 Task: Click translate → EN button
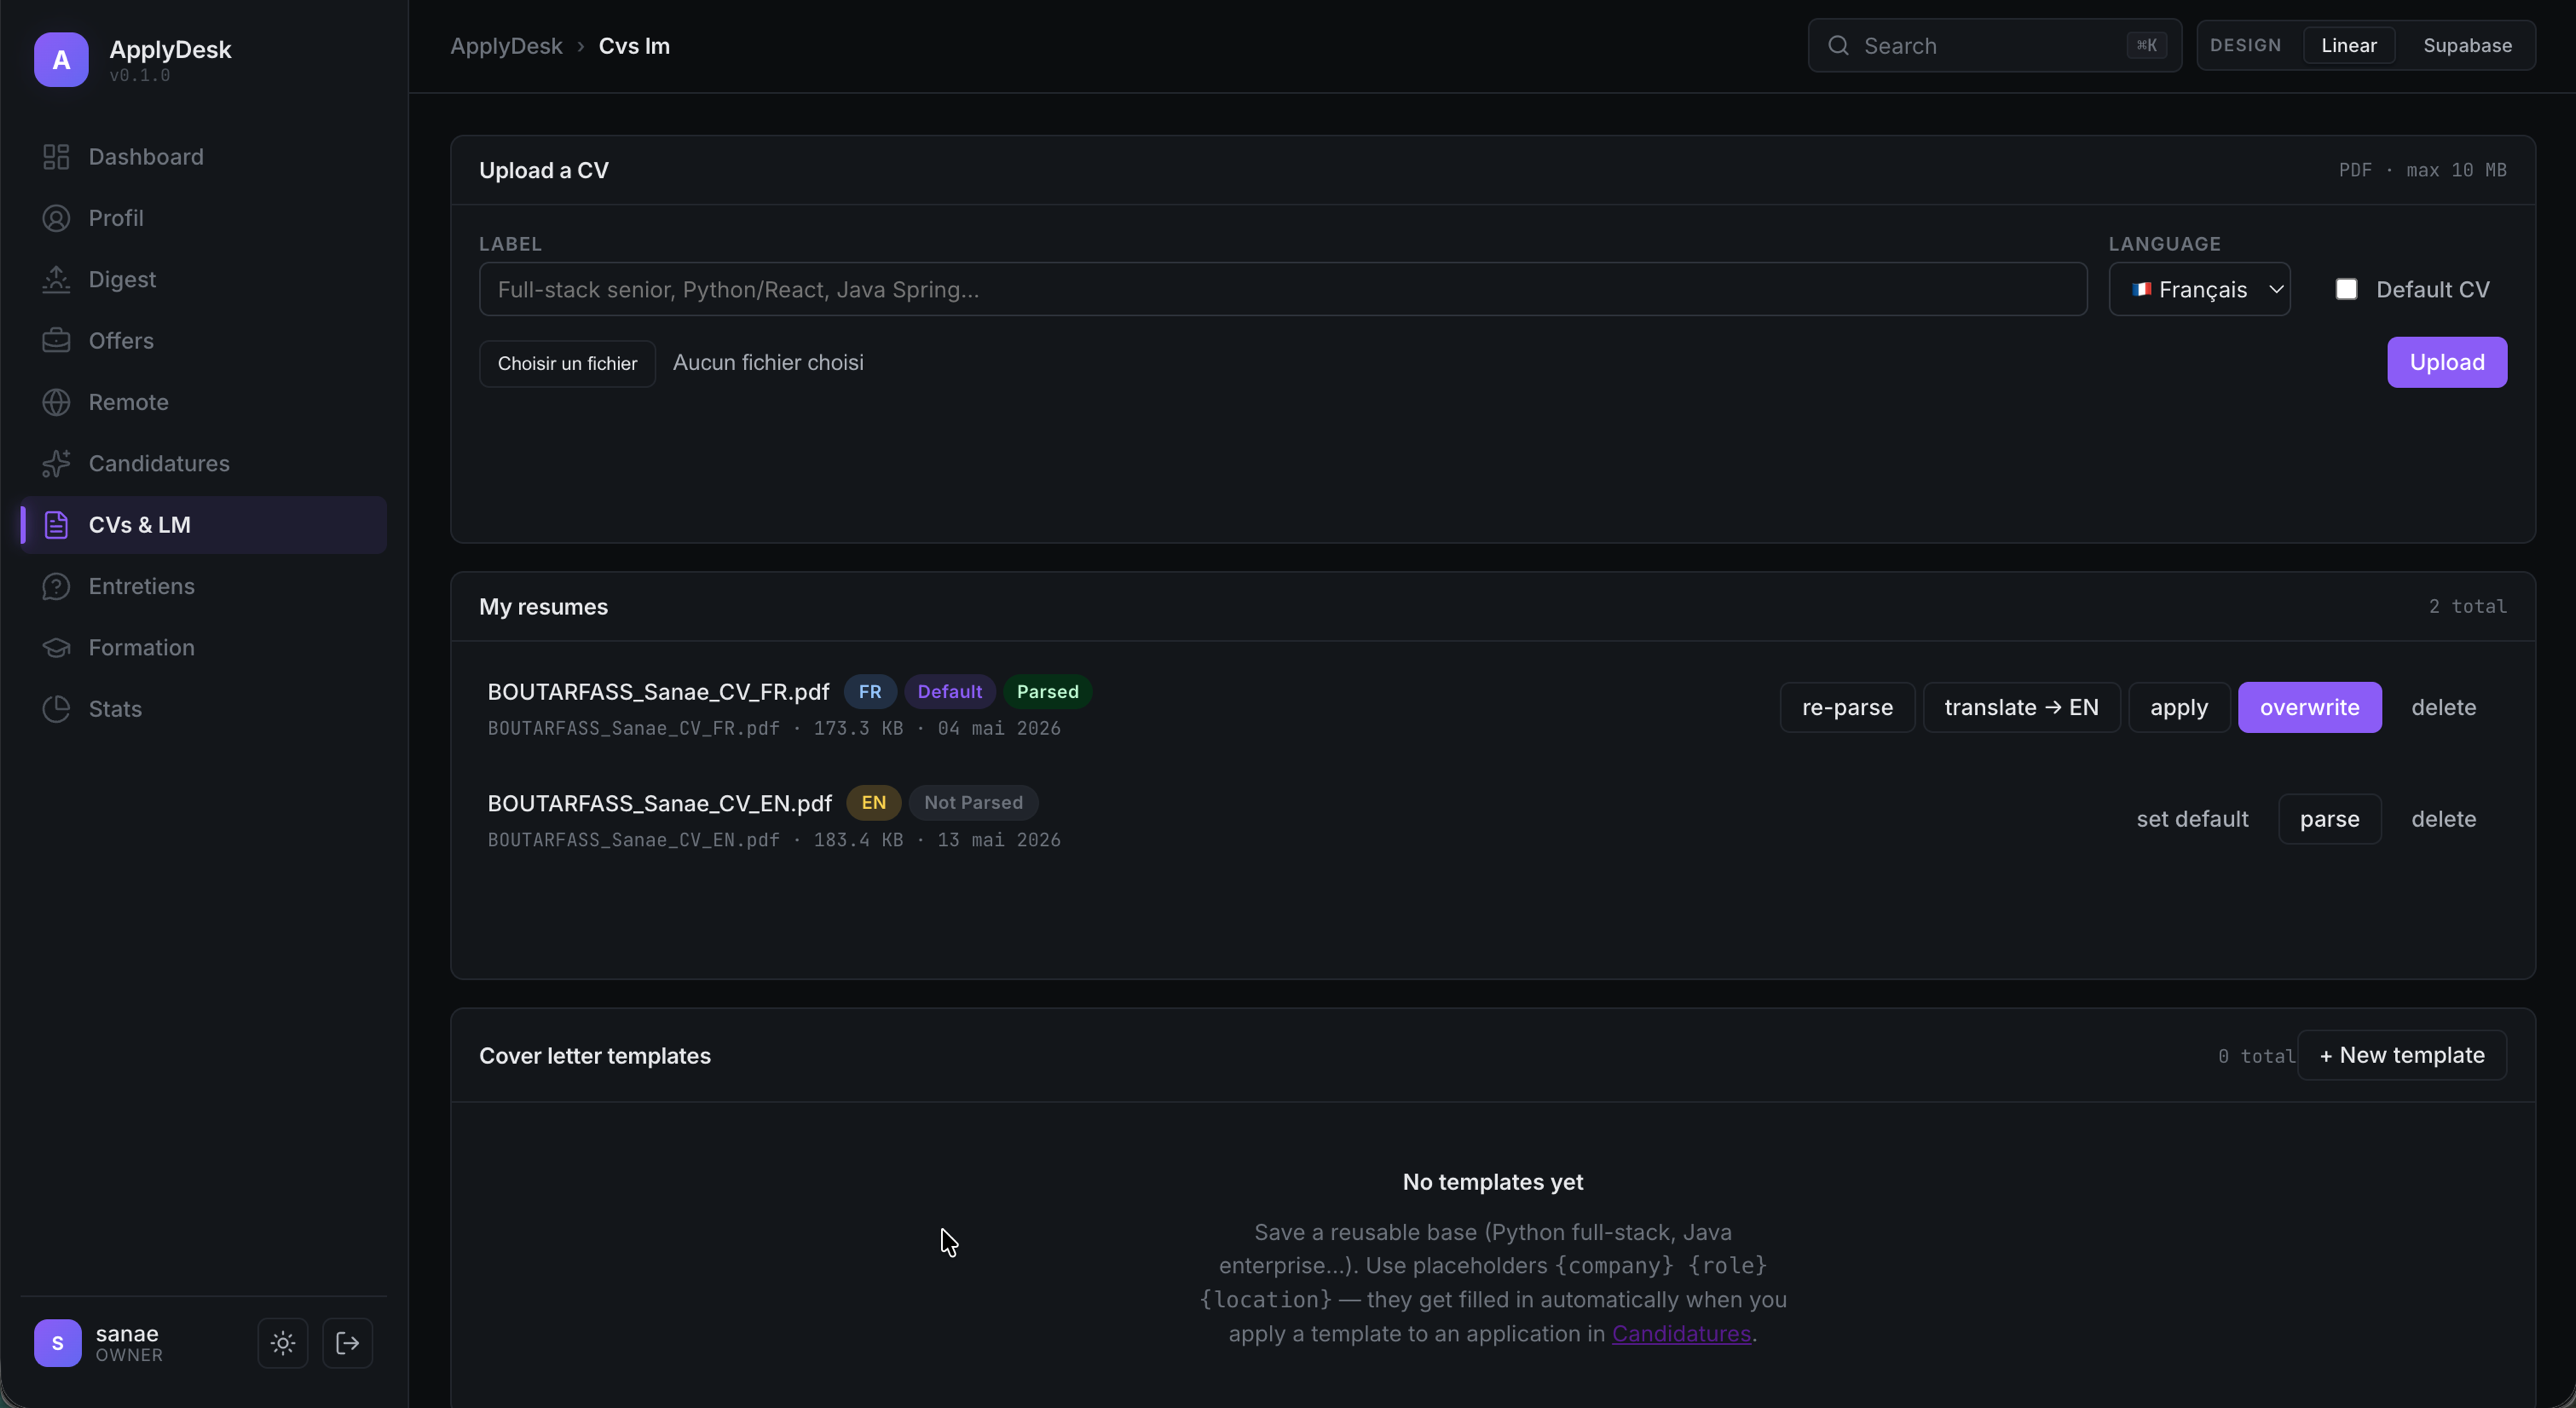click(x=2021, y=708)
